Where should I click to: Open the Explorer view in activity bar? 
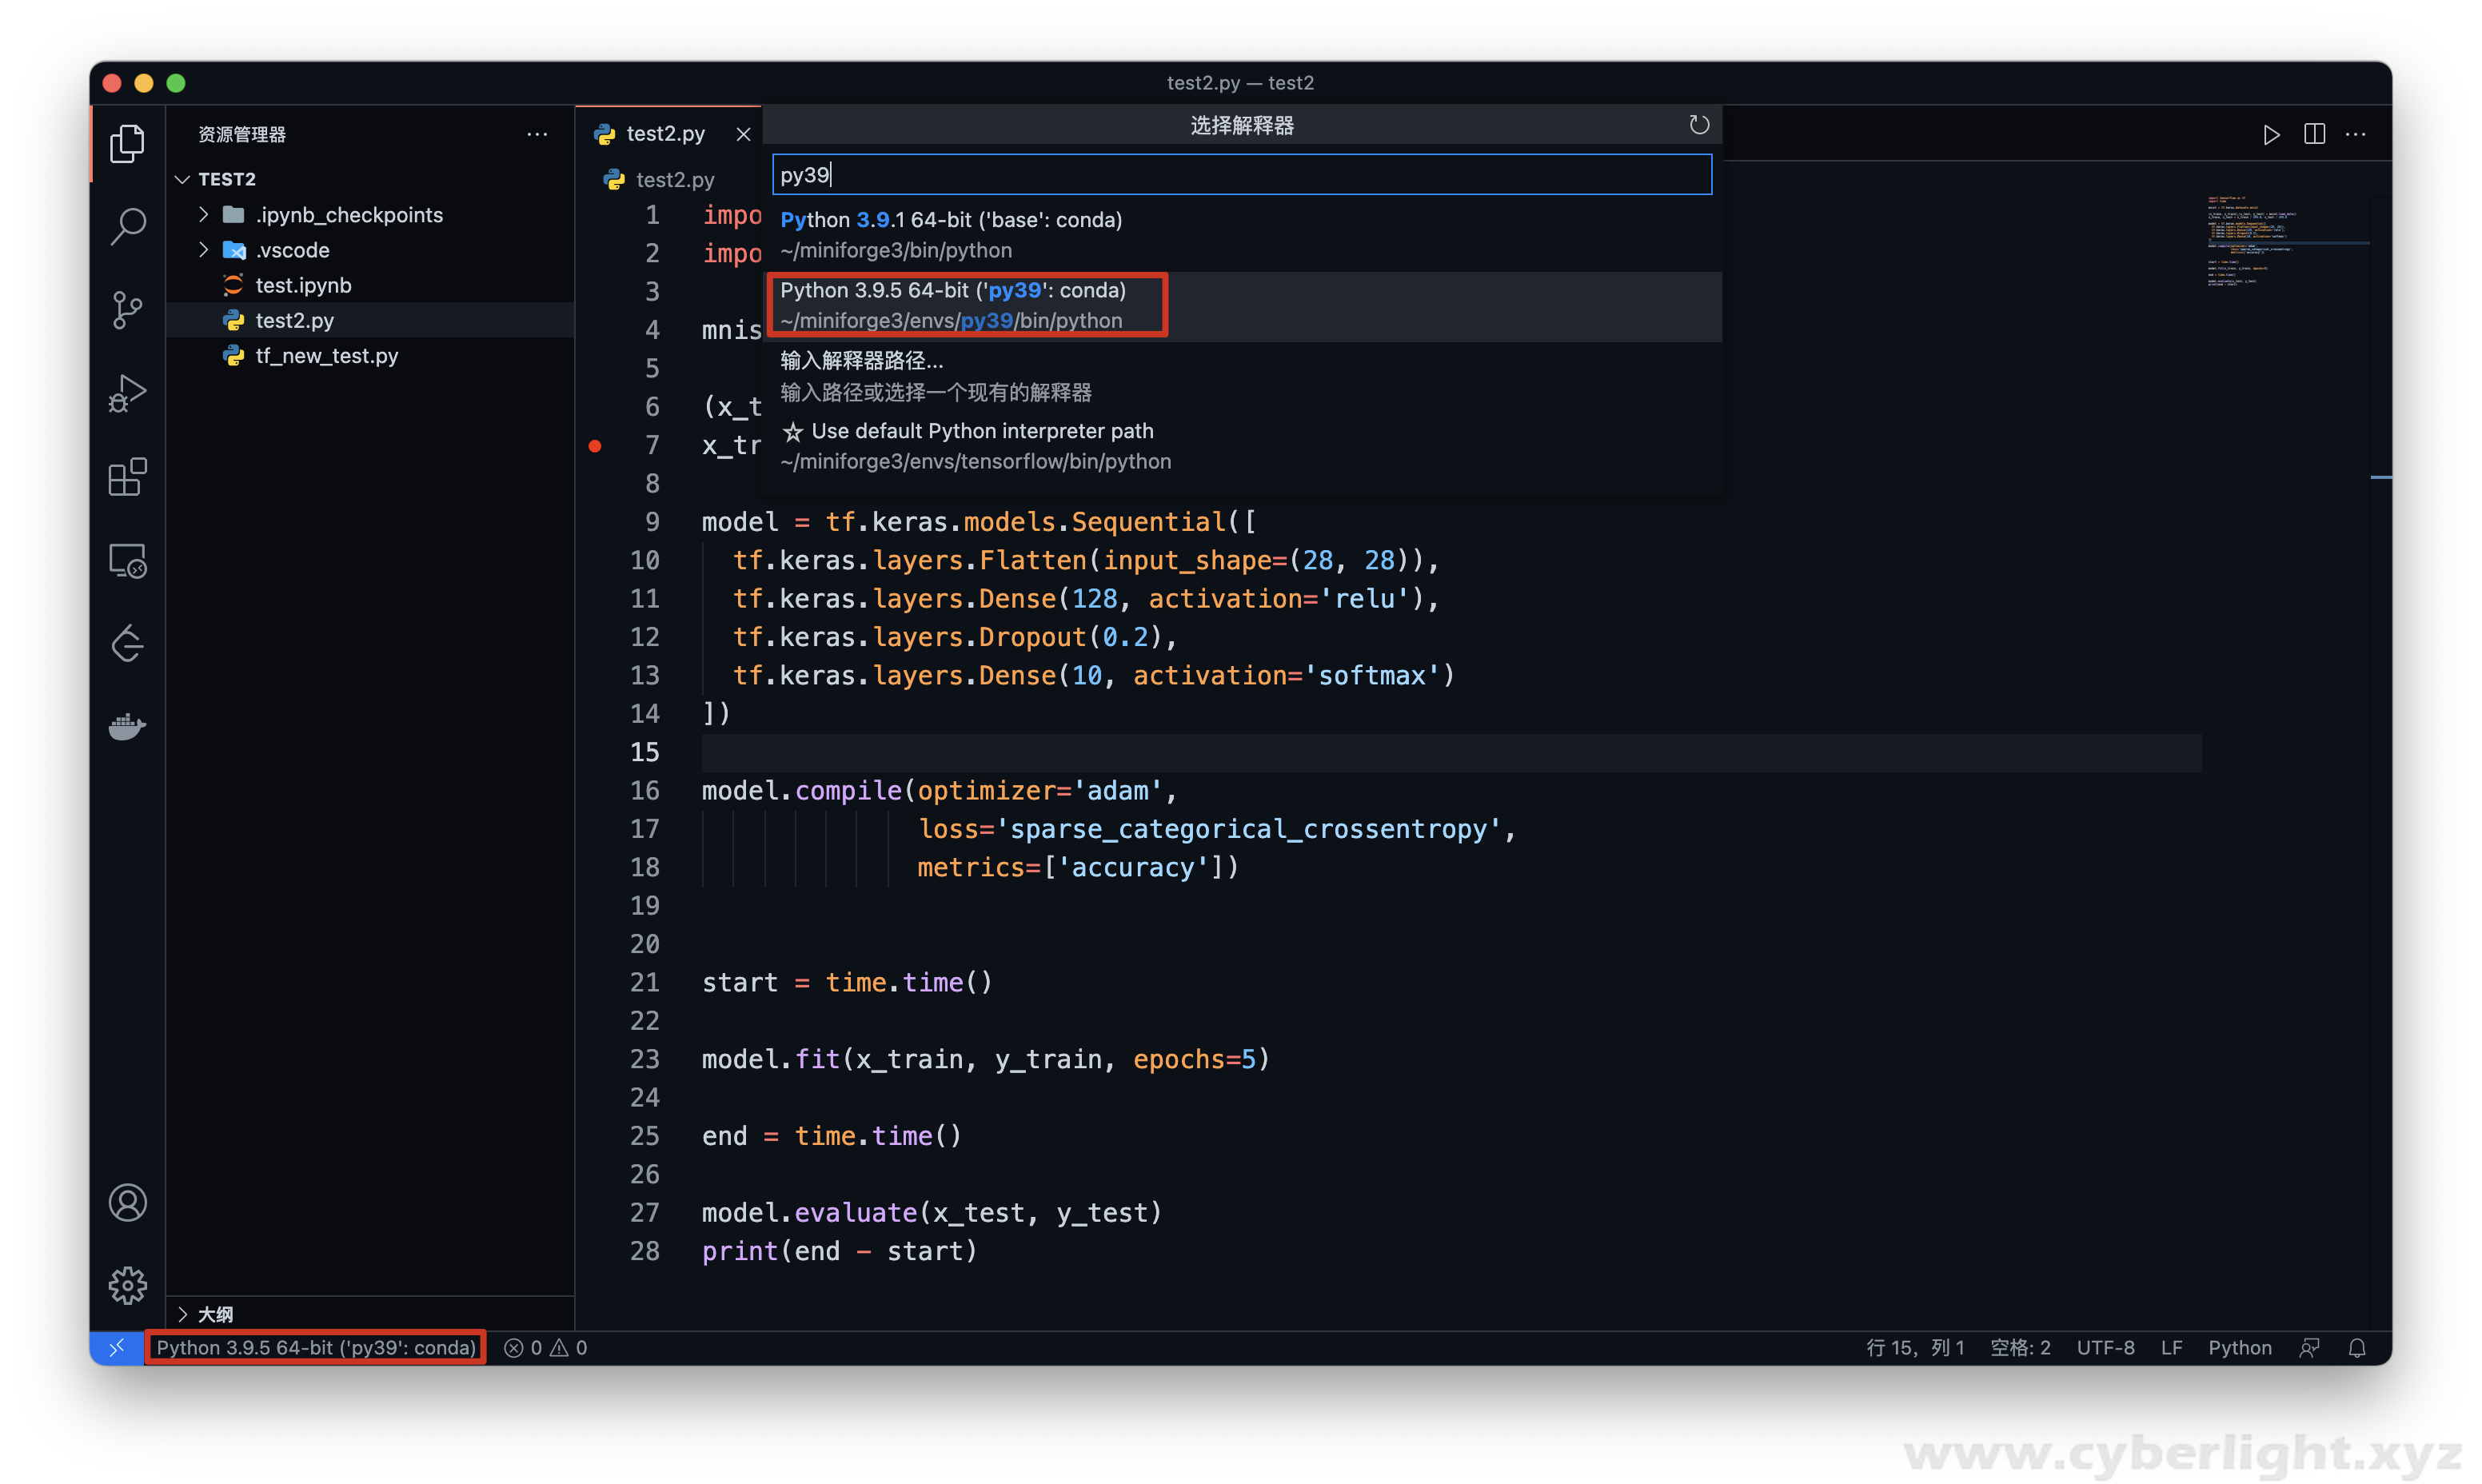pos(127,143)
